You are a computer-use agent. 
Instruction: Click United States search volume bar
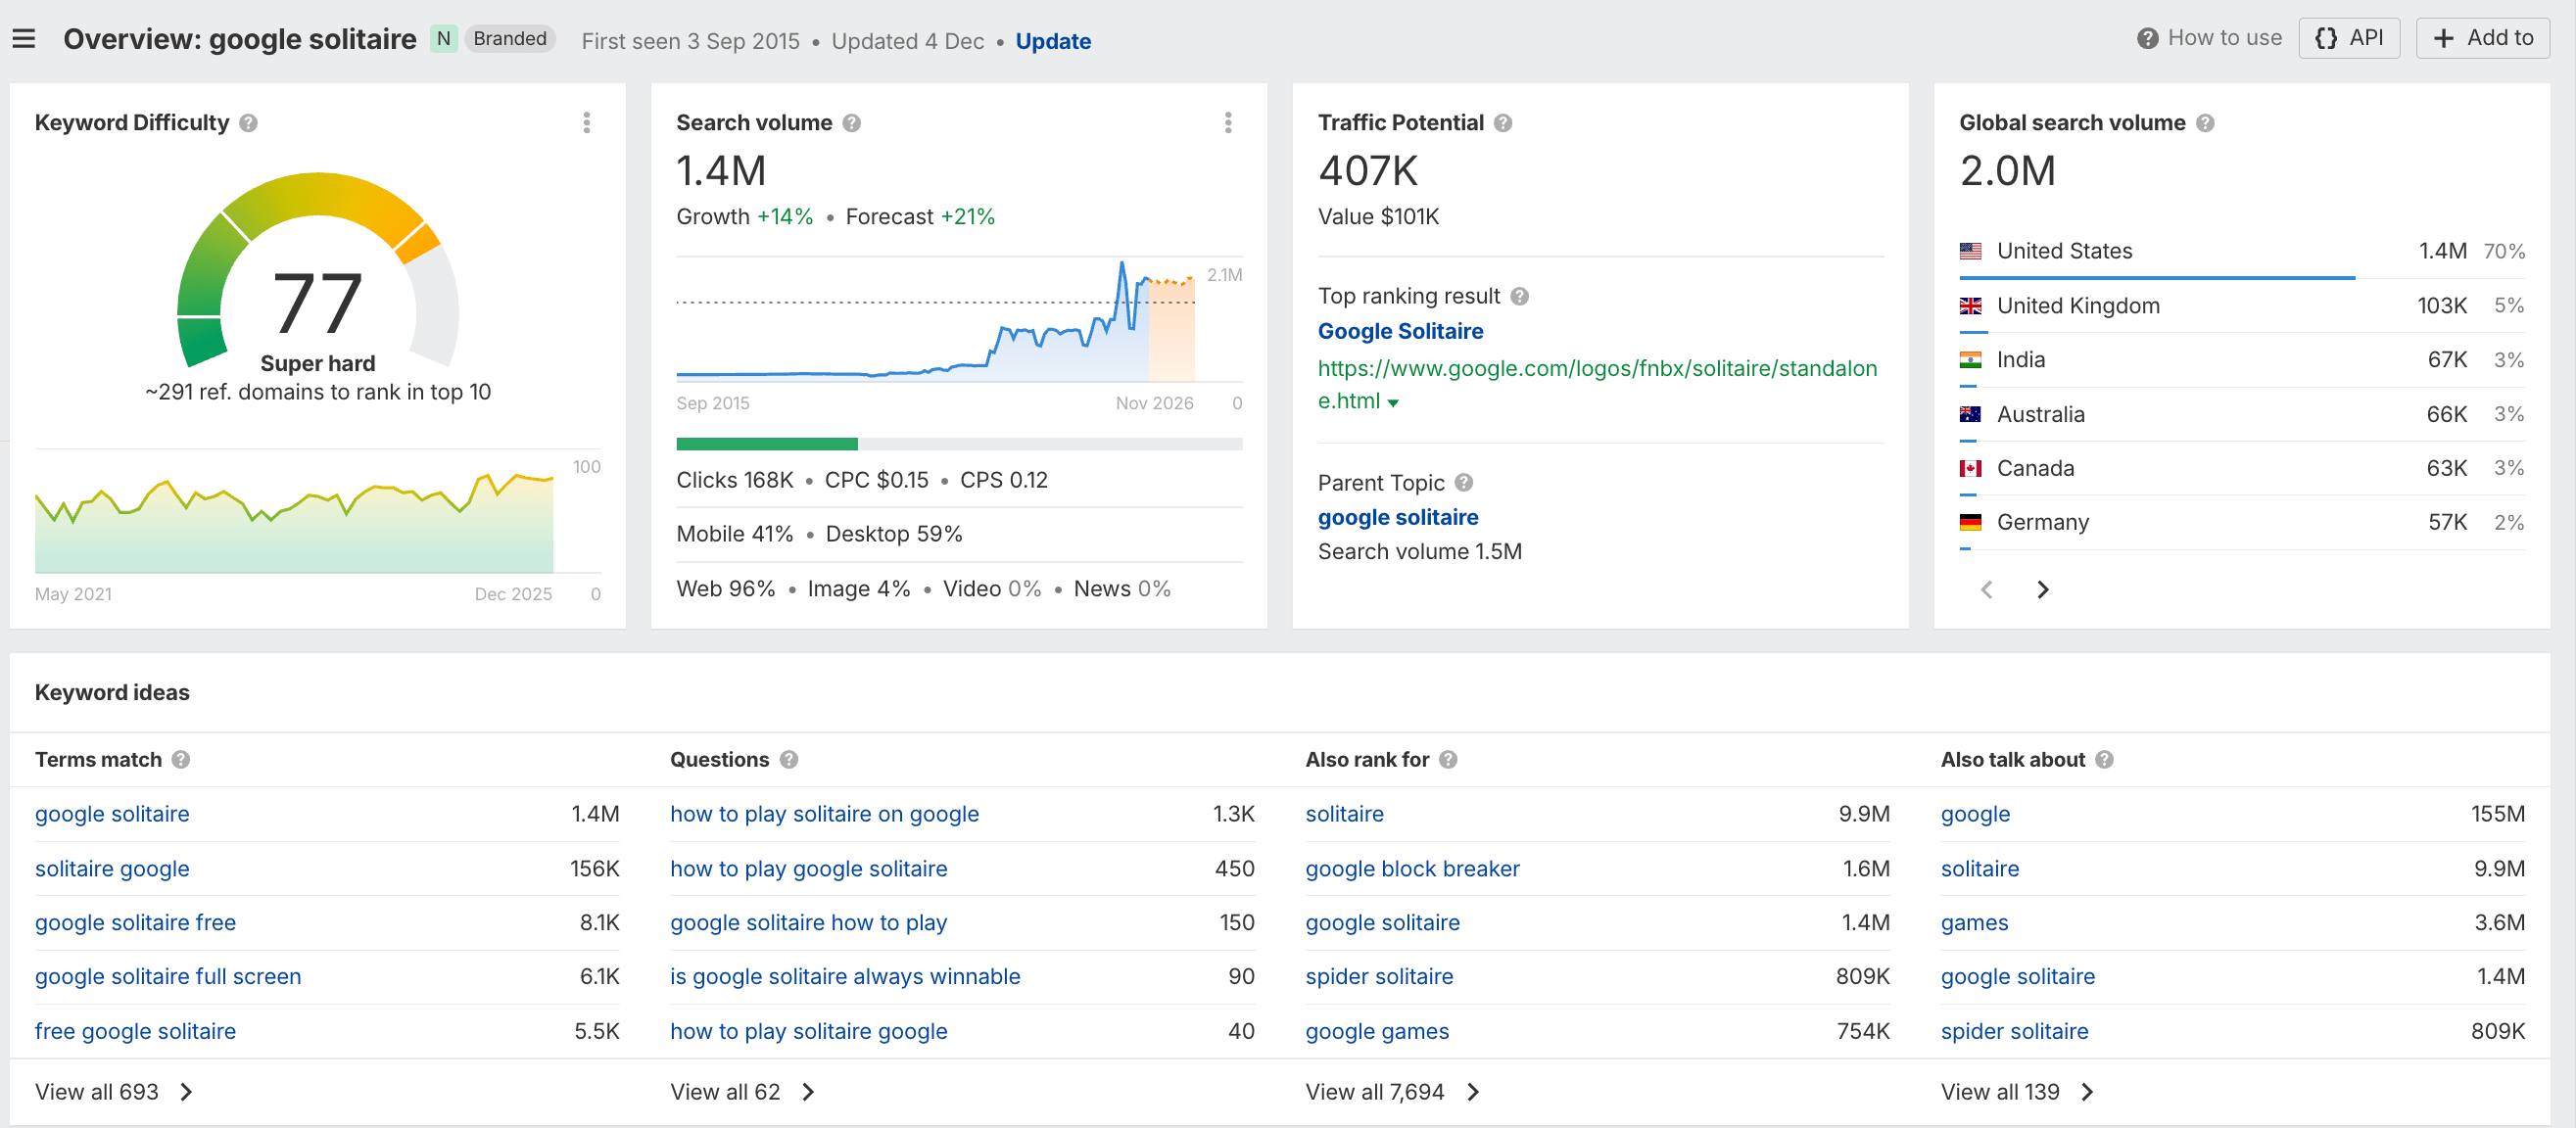(2157, 277)
